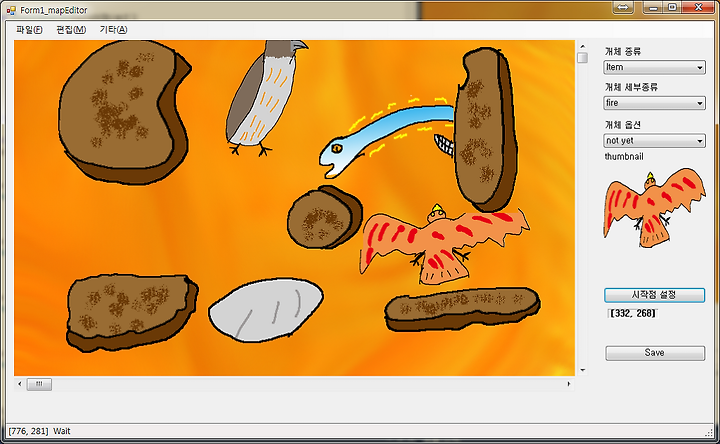
Task: Click the double-arrow title bar button
Action: pyautogui.click(x=623, y=7)
